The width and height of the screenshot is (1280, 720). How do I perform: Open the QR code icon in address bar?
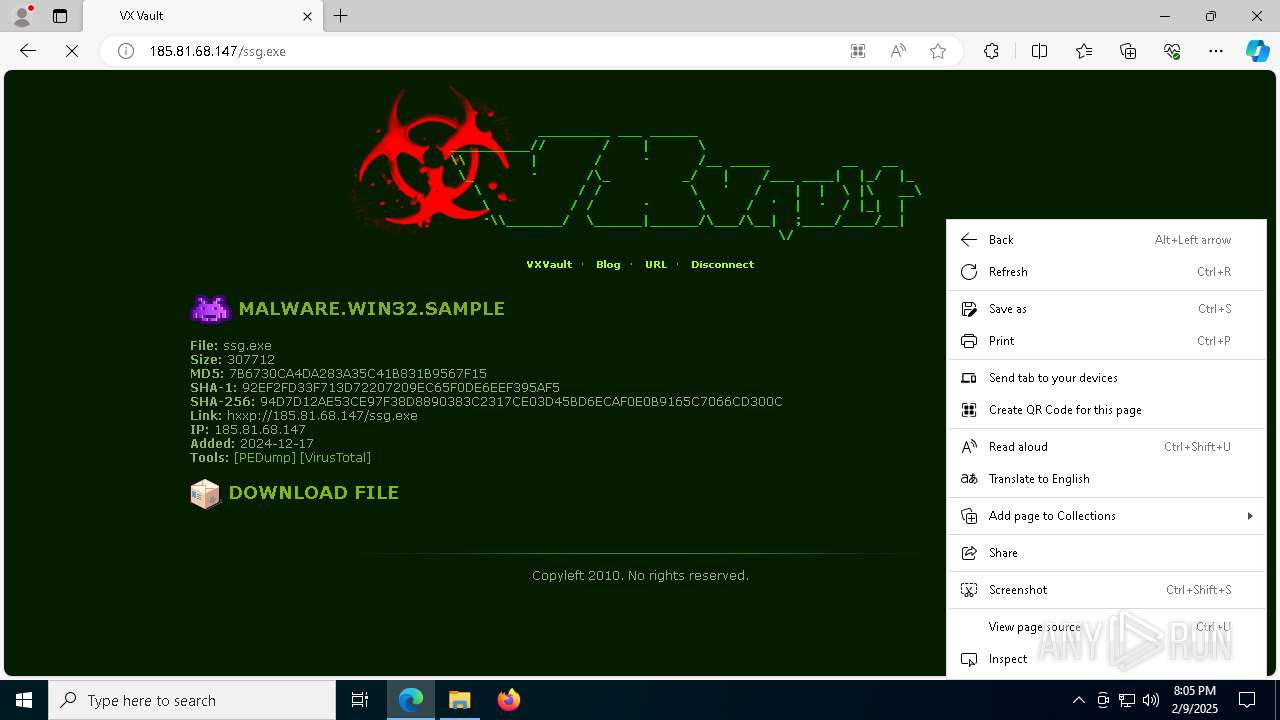tap(858, 51)
